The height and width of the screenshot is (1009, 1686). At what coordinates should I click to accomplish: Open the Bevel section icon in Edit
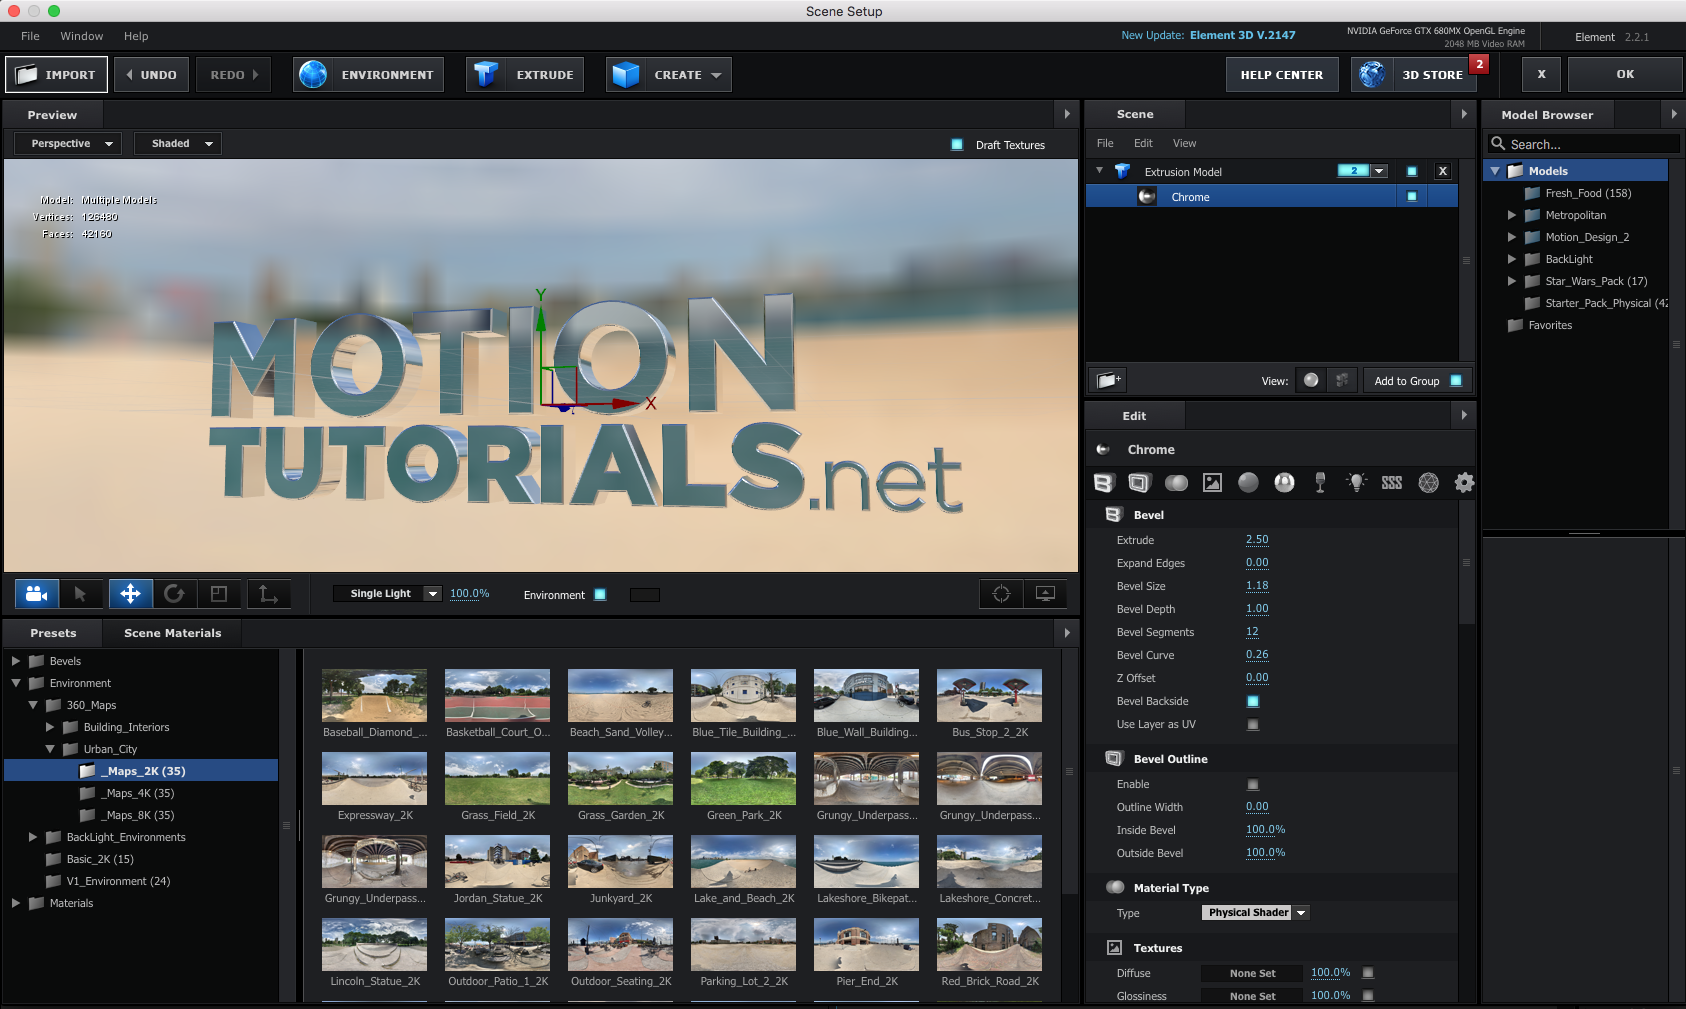pyautogui.click(x=1103, y=483)
